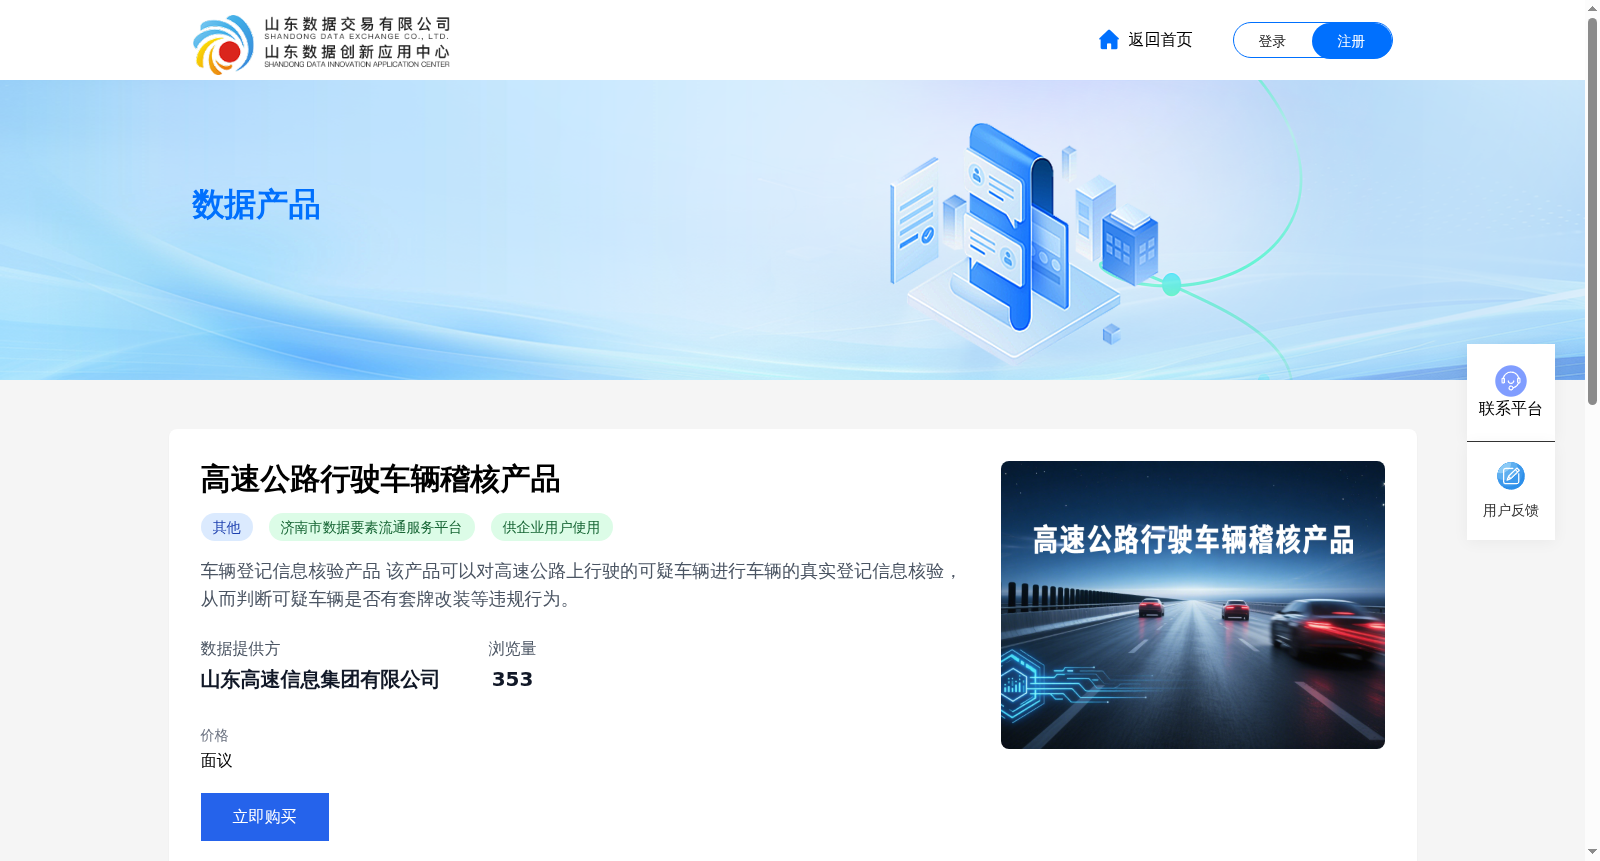Open the product cover image thumbnail
1600x861 pixels.
(1193, 605)
